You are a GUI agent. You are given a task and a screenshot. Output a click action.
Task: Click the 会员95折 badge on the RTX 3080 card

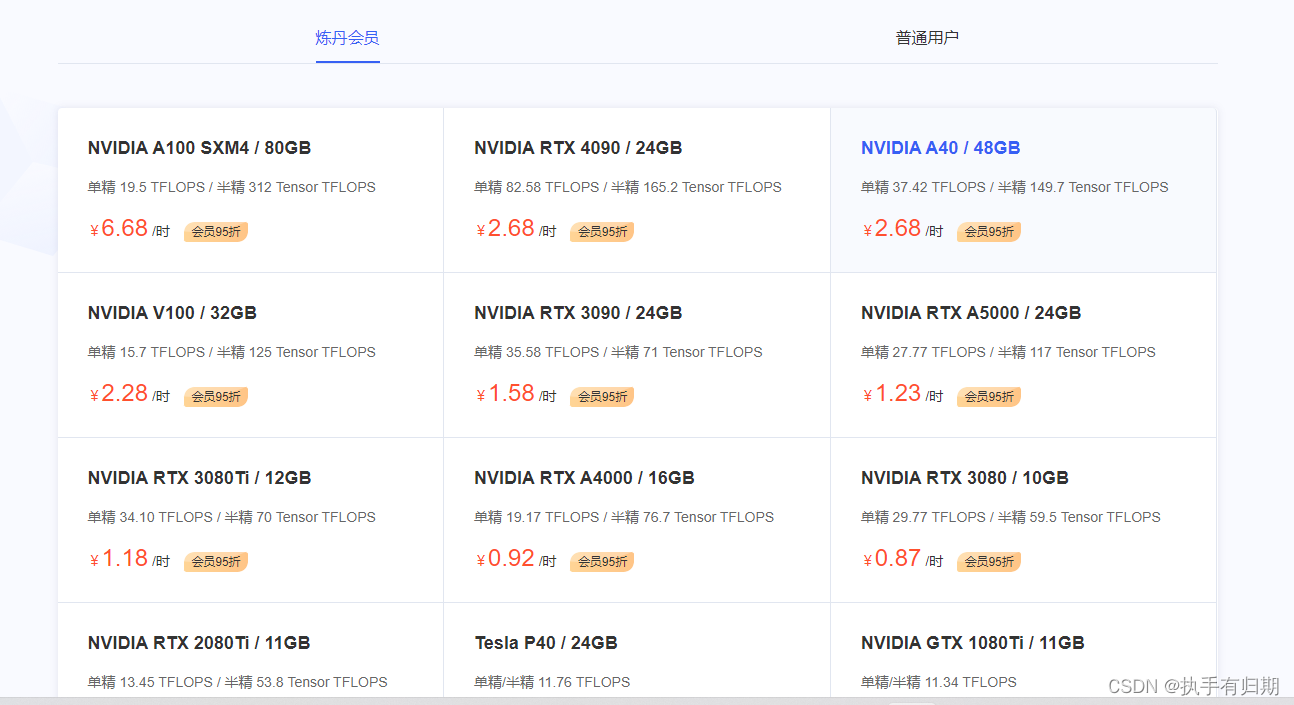989,562
